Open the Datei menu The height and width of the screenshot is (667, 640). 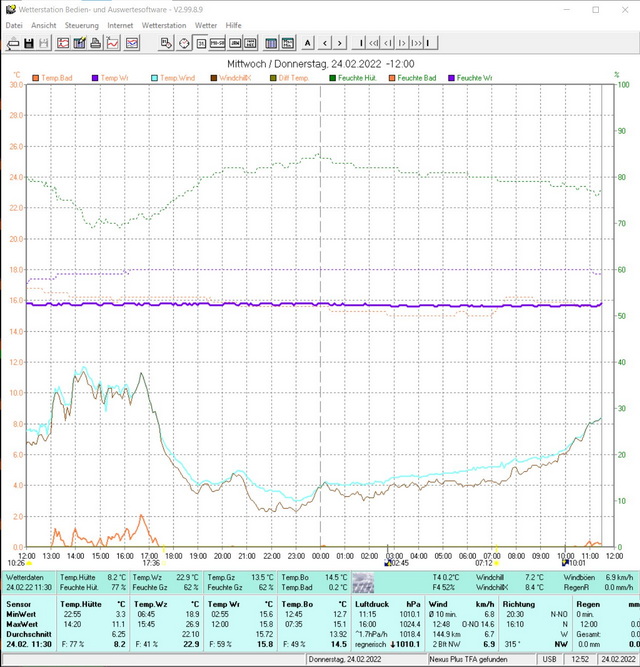click(x=14, y=25)
